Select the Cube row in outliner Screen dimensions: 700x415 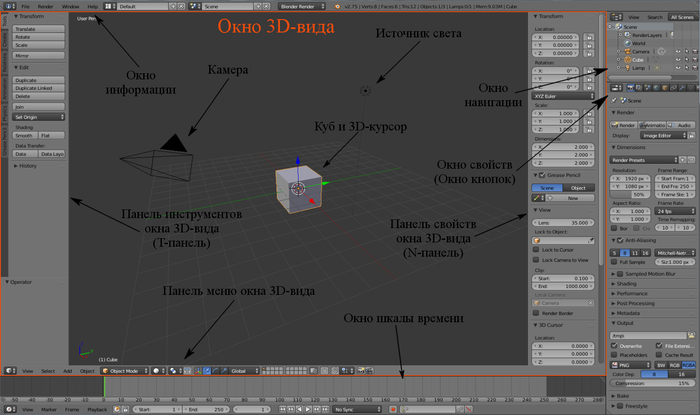pos(638,60)
